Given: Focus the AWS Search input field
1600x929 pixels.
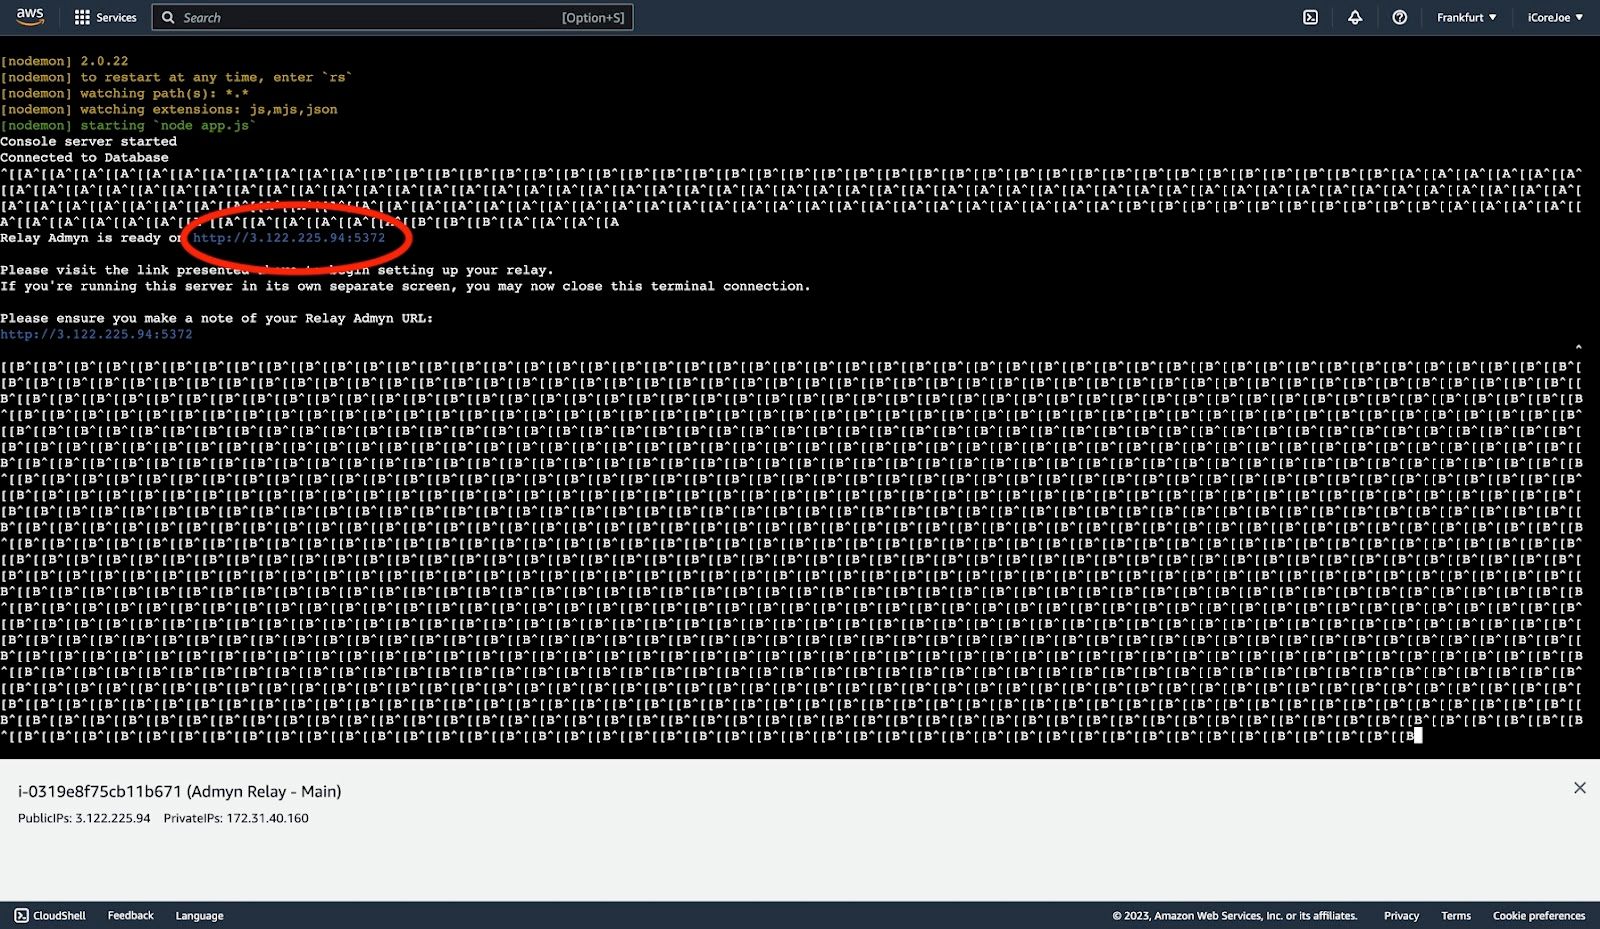Looking at the screenshot, I should coord(392,17).
